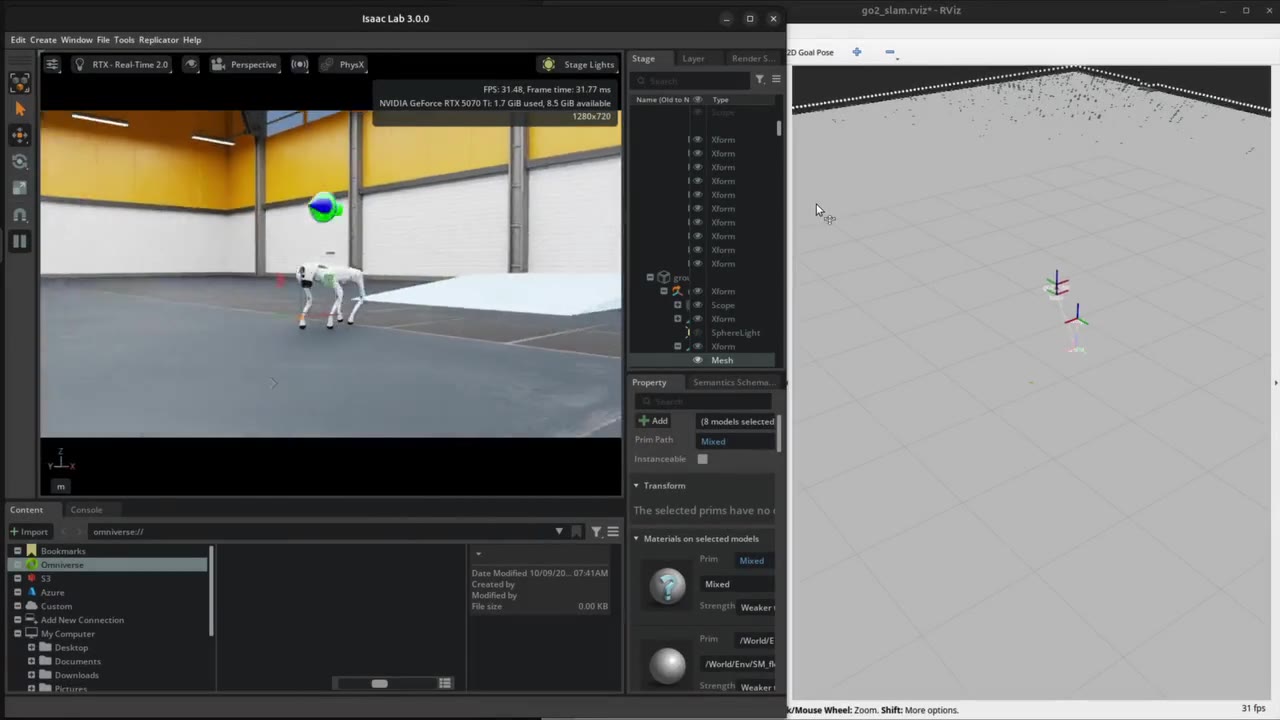Open the eye display options in viewport
The width and height of the screenshot is (1280, 720).
(x=190, y=64)
